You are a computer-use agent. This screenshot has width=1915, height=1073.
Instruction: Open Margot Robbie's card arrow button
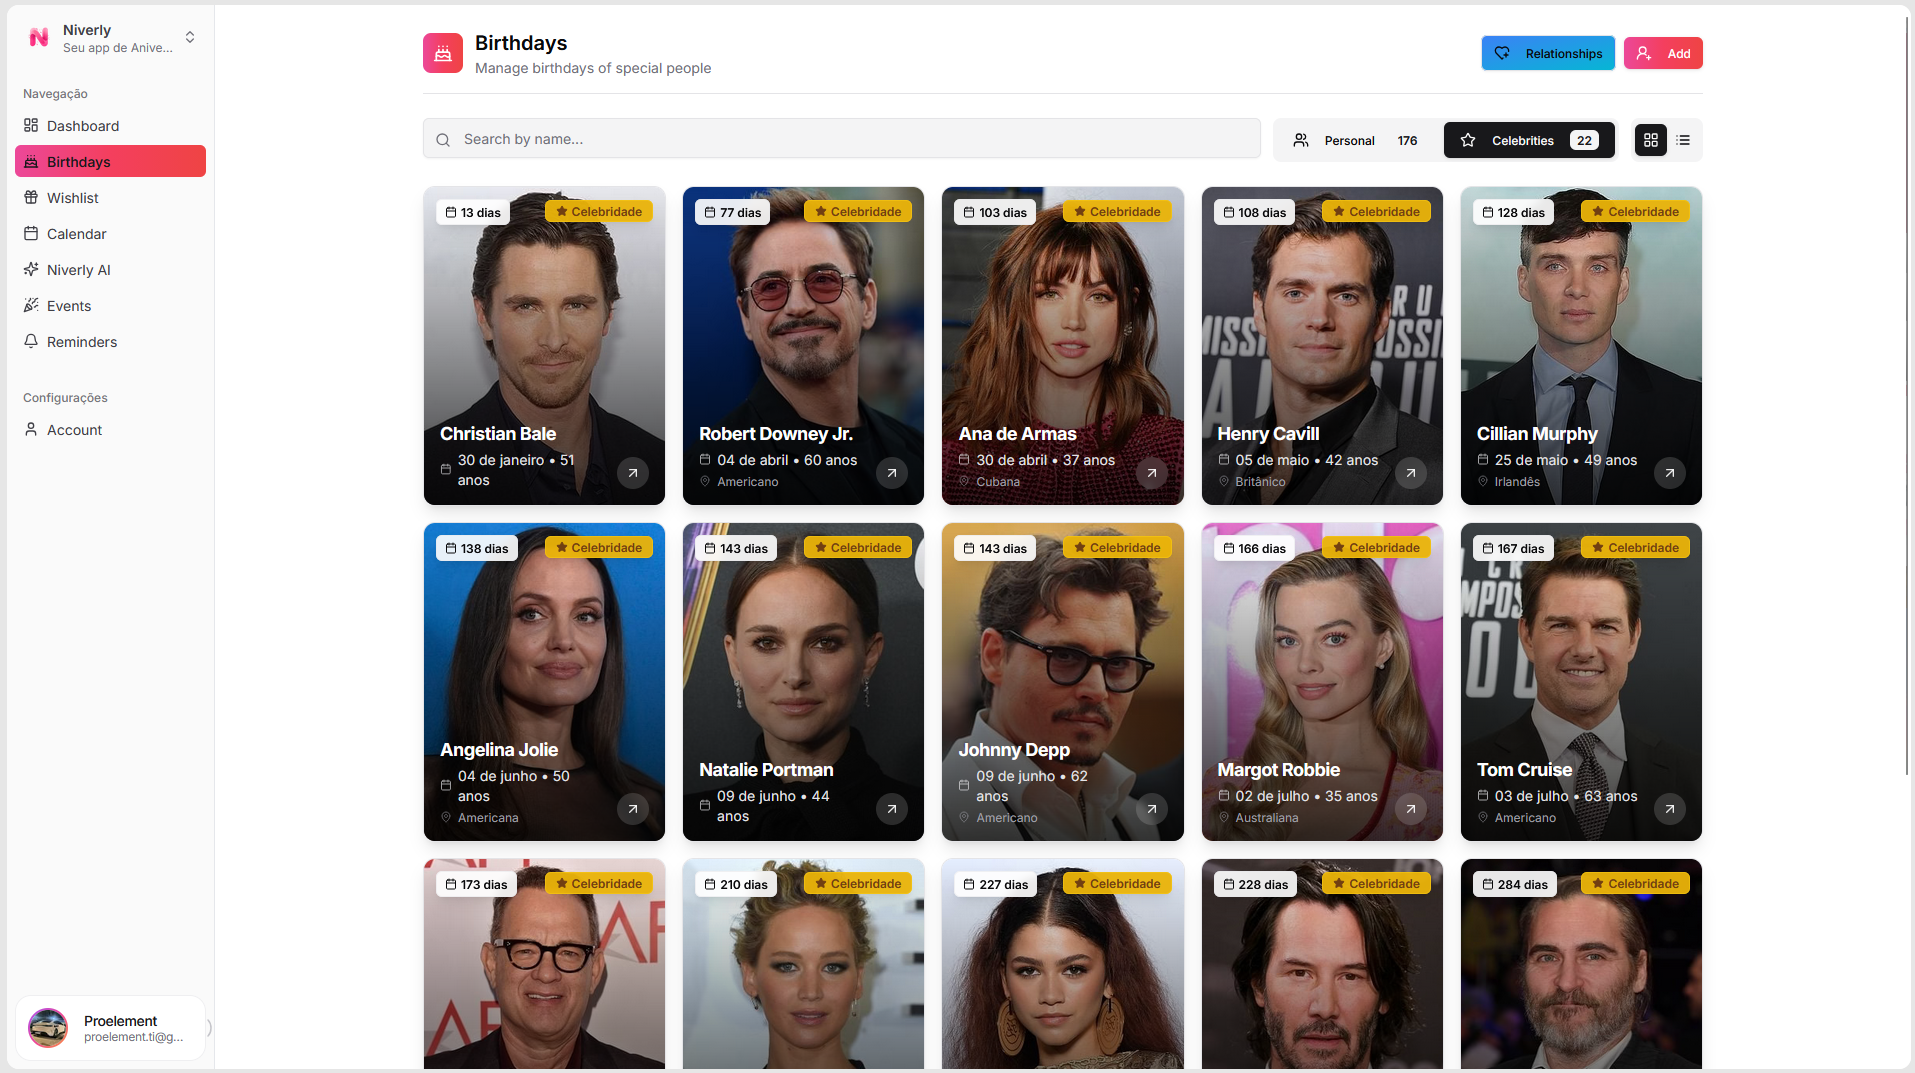pyautogui.click(x=1411, y=809)
